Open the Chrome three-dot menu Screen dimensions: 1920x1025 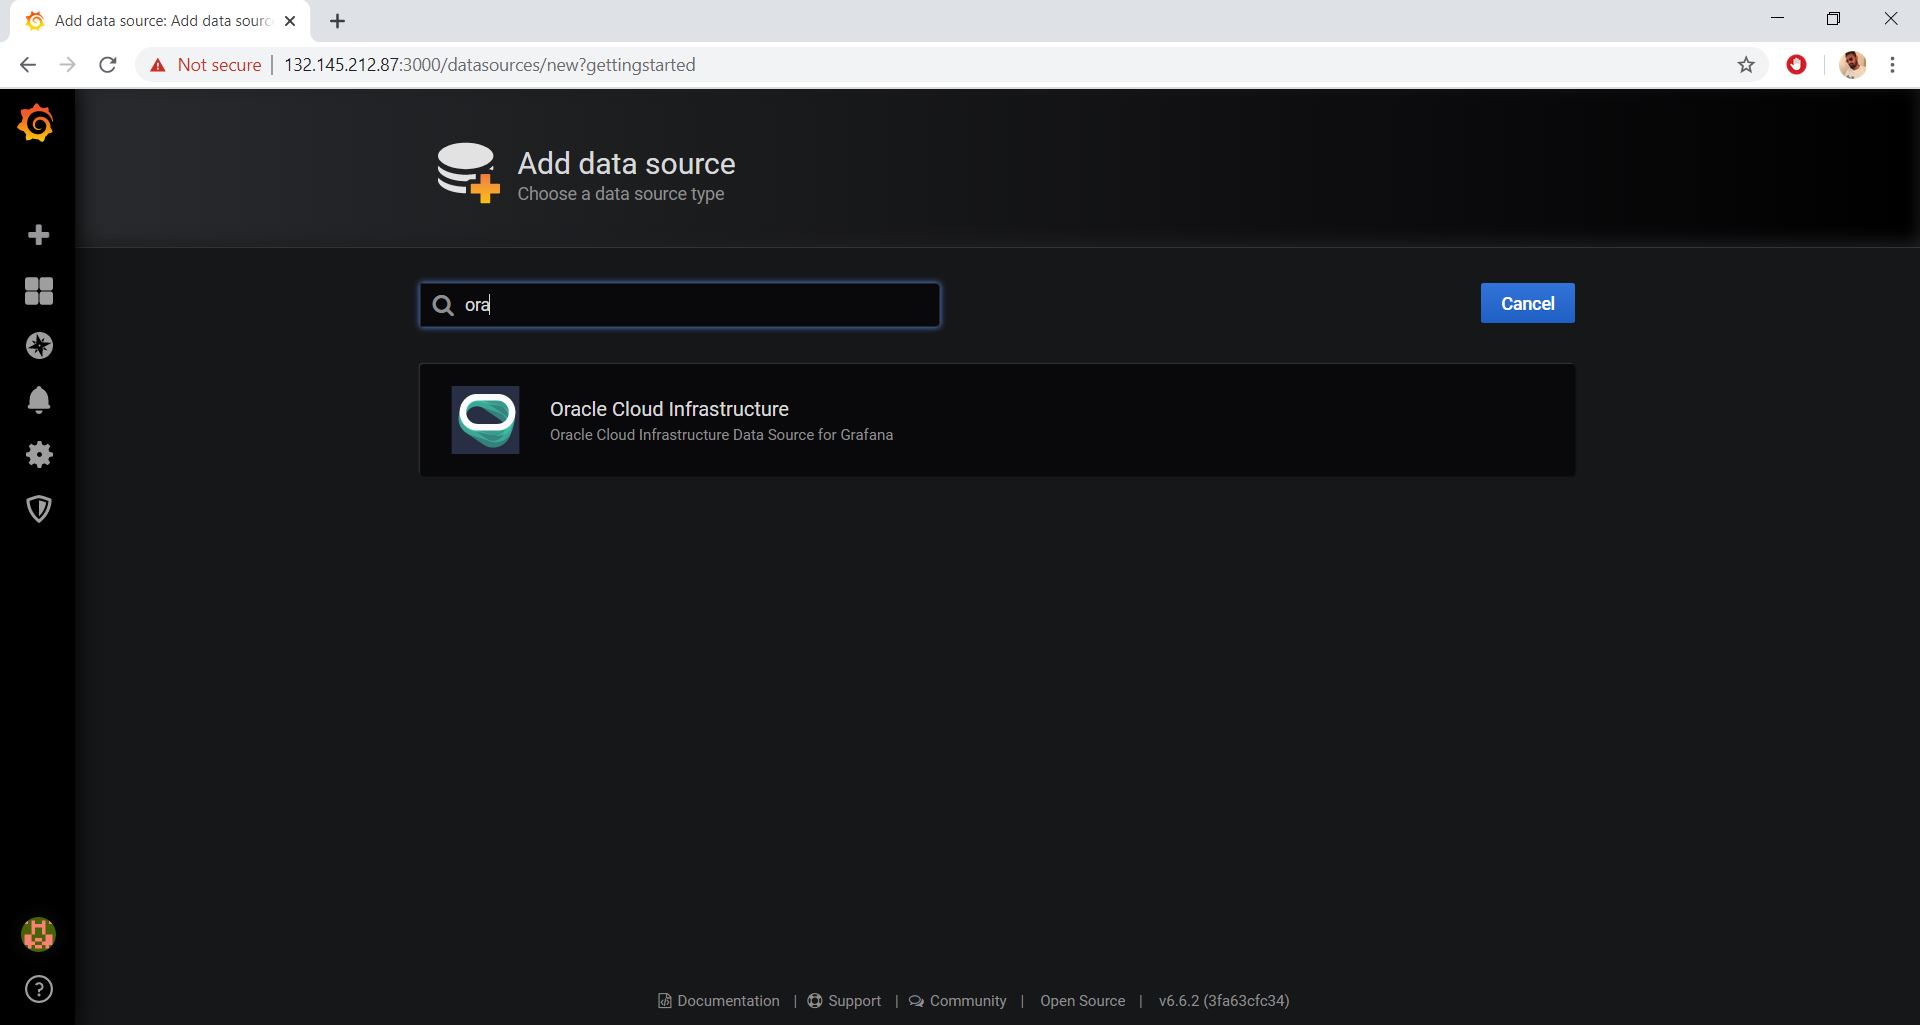pyautogui.click(x=1892, y=65)
